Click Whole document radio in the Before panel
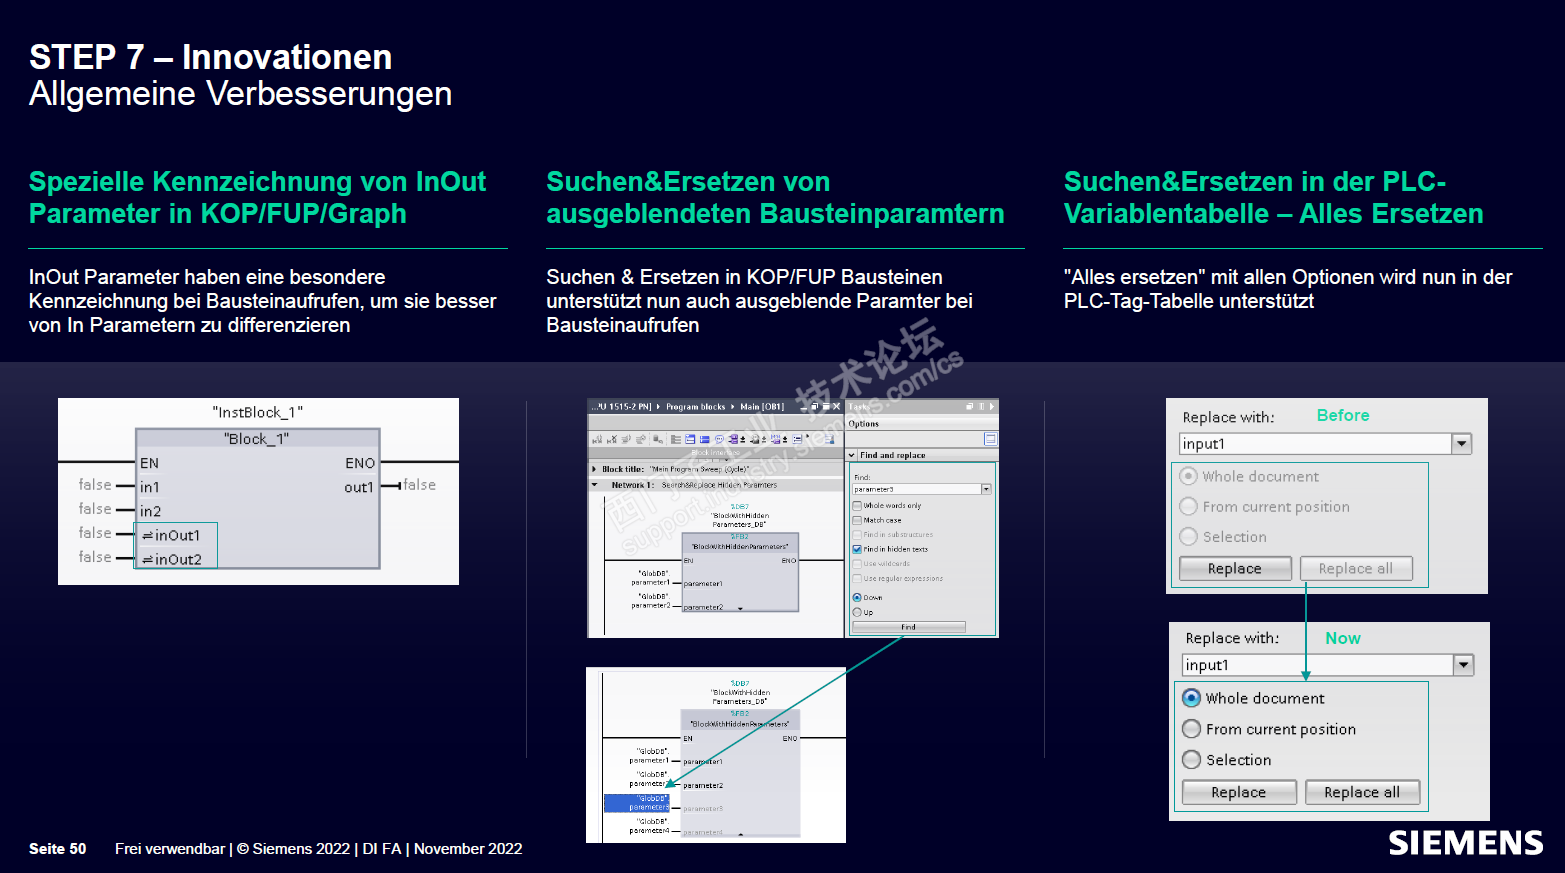 1188,476
